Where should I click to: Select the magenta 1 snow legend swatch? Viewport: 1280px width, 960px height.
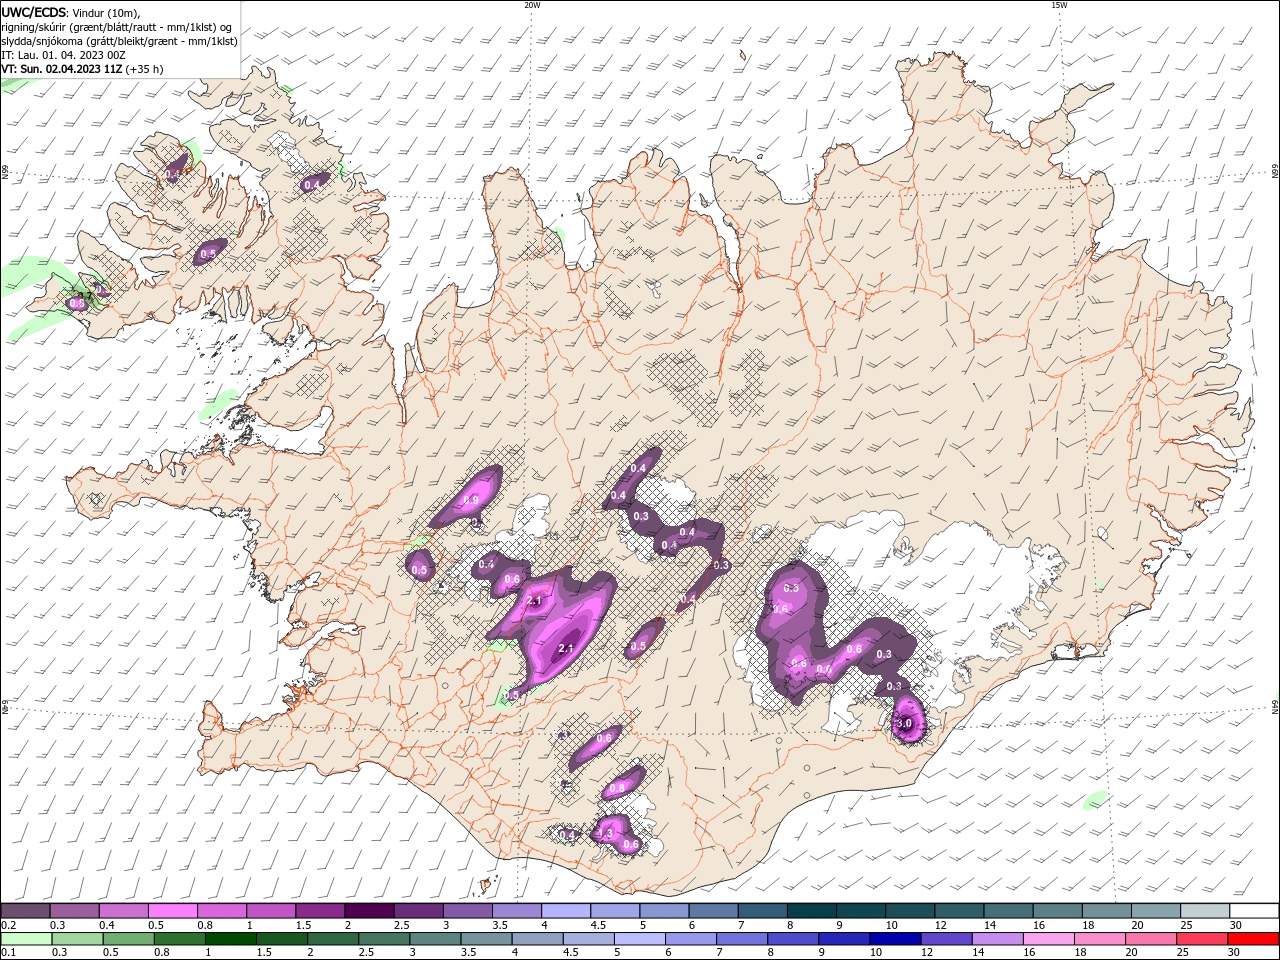[x=271, y=911]
